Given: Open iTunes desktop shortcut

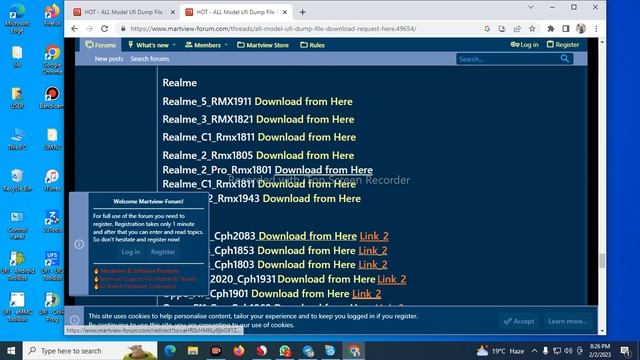Looking at the screenshot, I should [52, 180].
